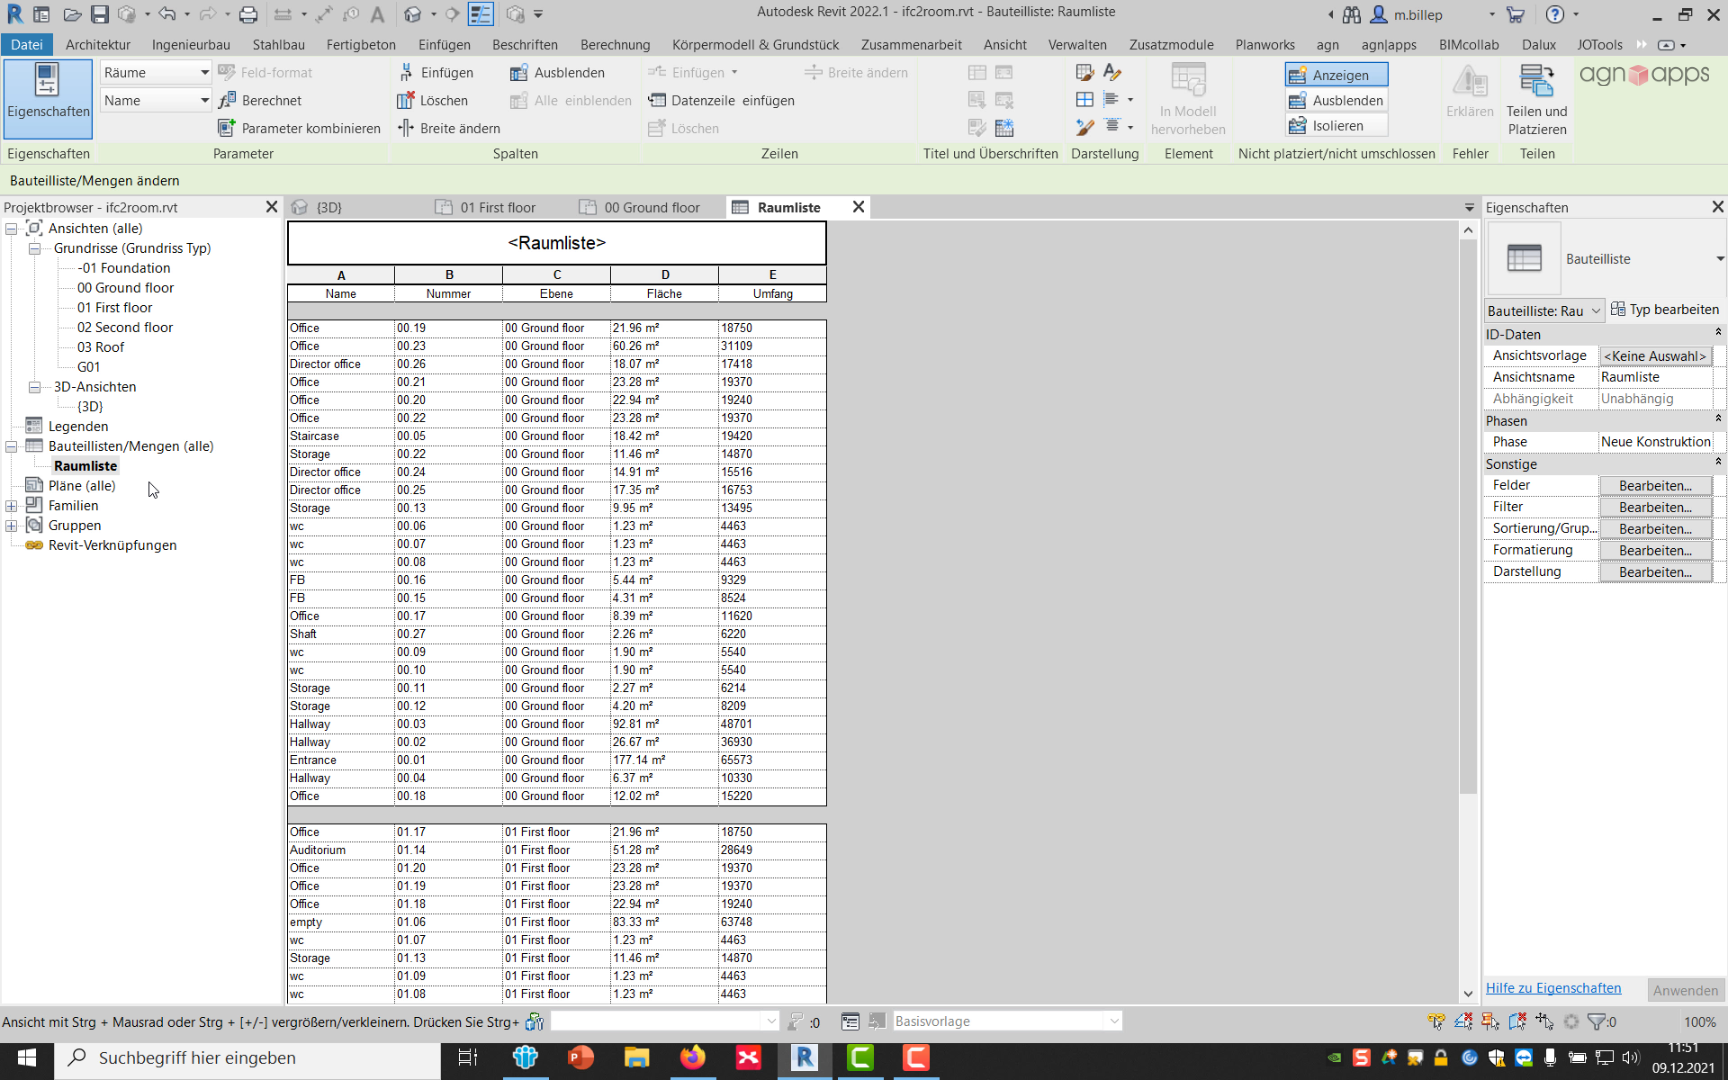The width and height of the screenshot is (1728, 1080).
Task: Click the Entrance room name cell
Action: click(x=341, y=760)
